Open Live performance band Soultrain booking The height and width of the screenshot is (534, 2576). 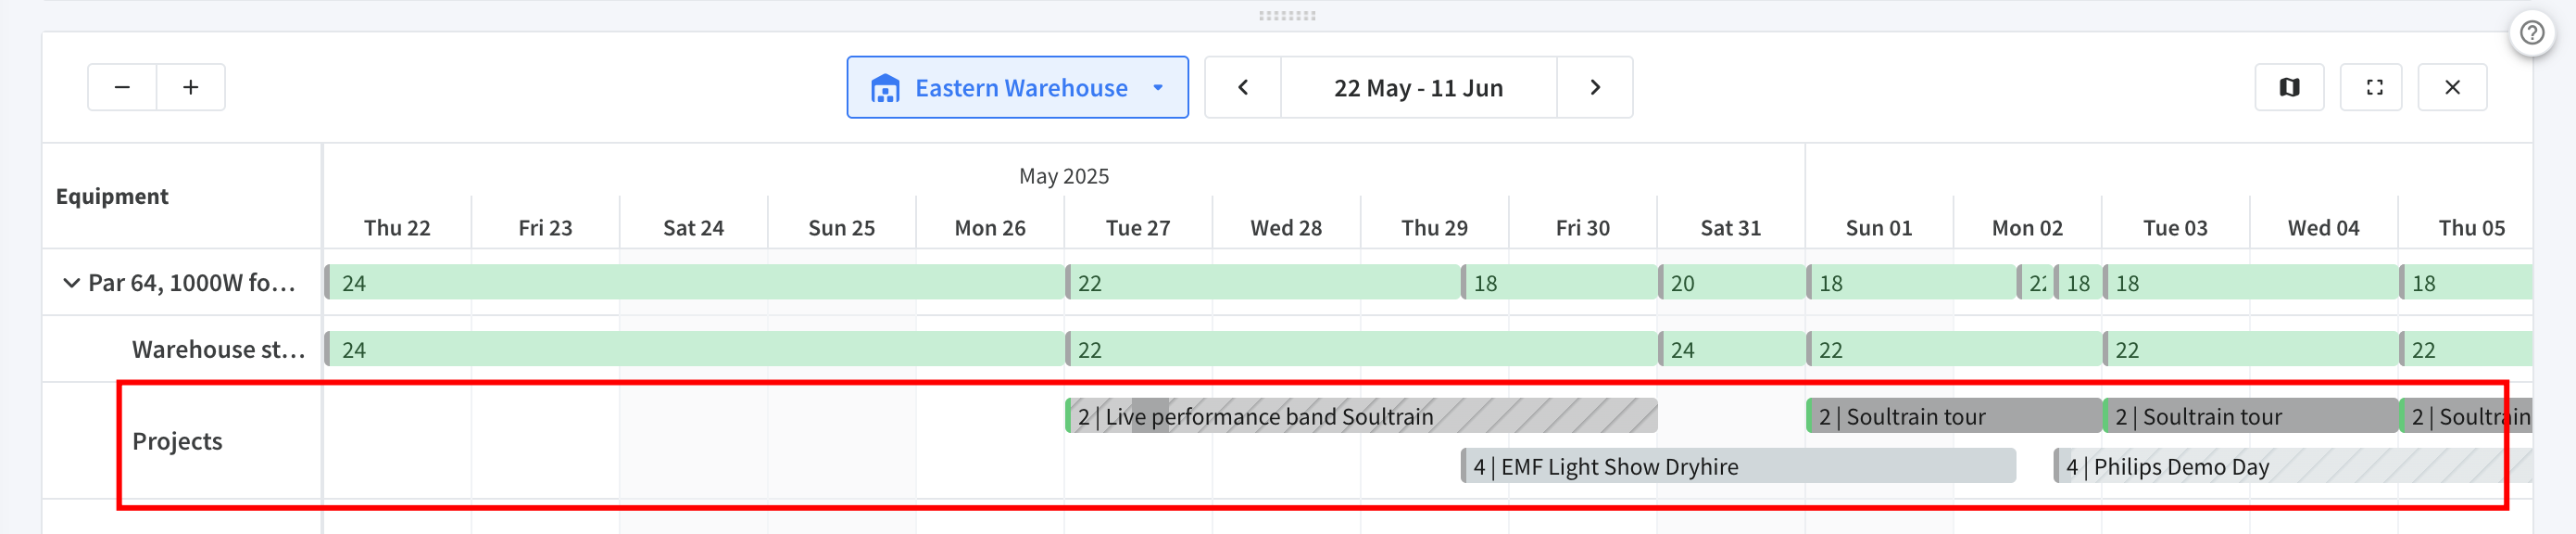[x=1361, y=416]
